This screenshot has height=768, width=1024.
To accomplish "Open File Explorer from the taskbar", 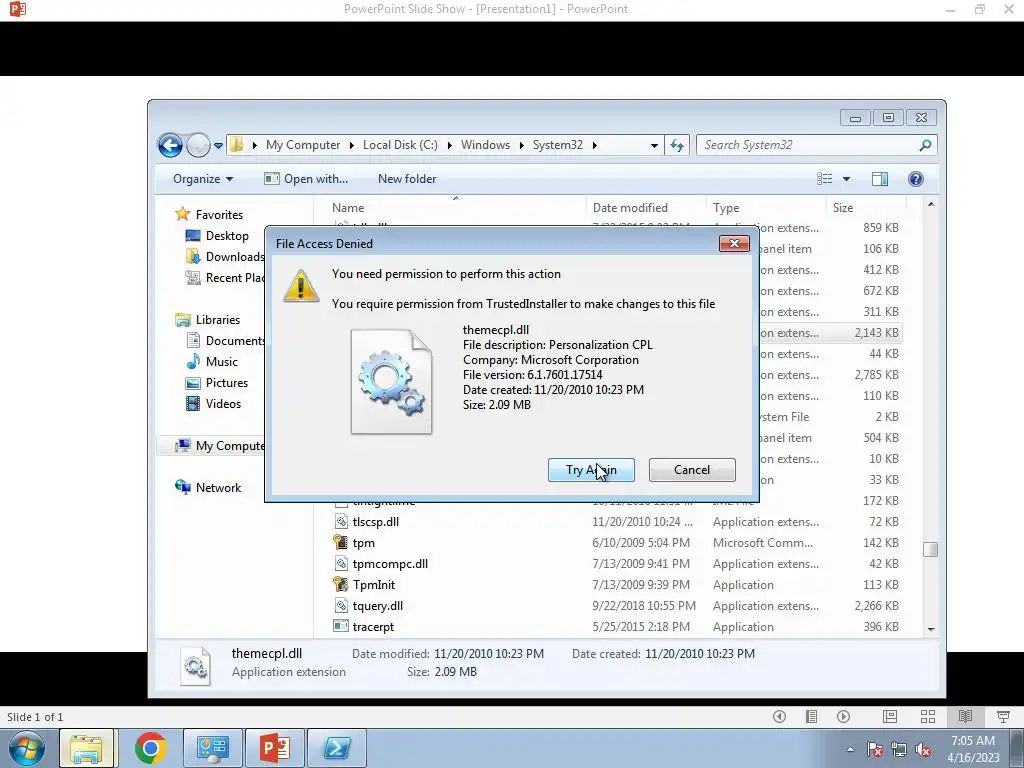I will coord(86,748).
